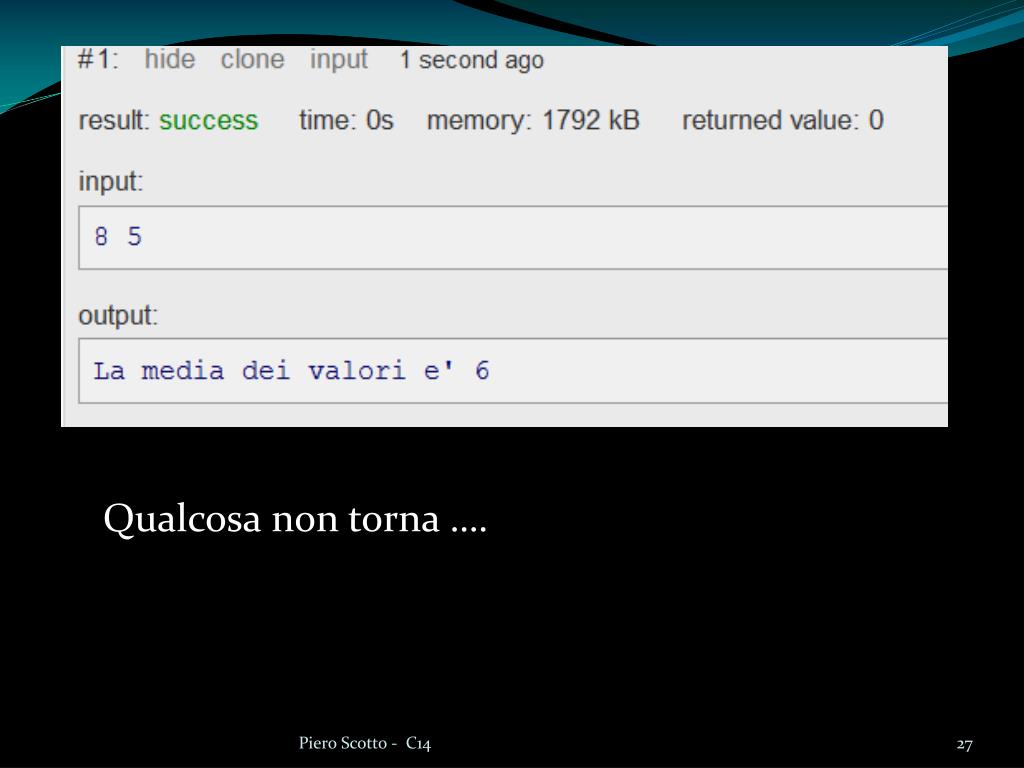Click the 'memory: 1792 kB' value
Image resolution: width=1024 pixels, height=768 pixels.
(533, 120)
